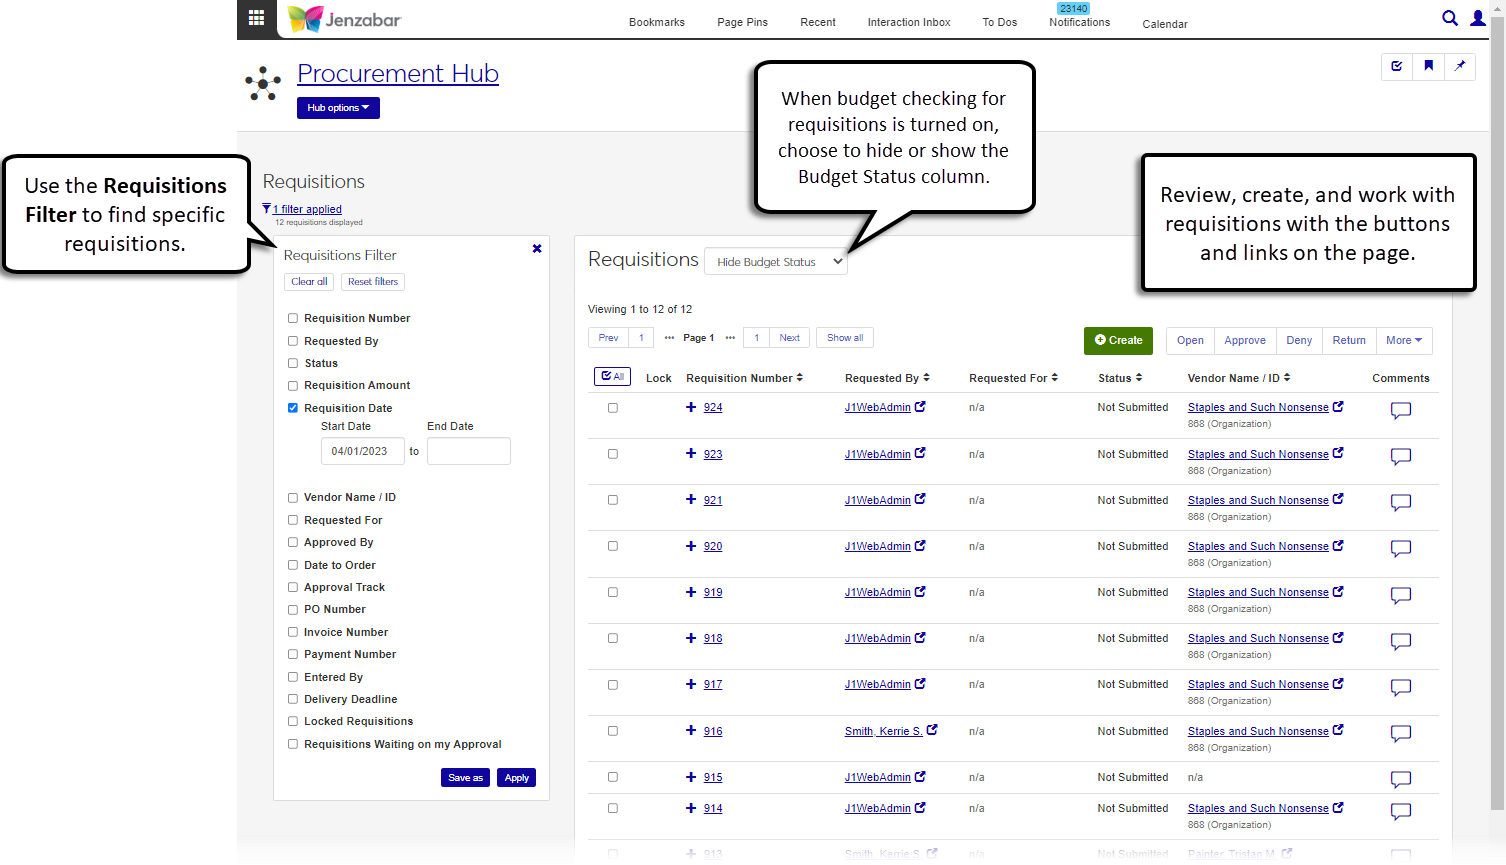
Task: Go to Notifications in top navigation
Action: pyautogui.click(x=1079, y=22)
